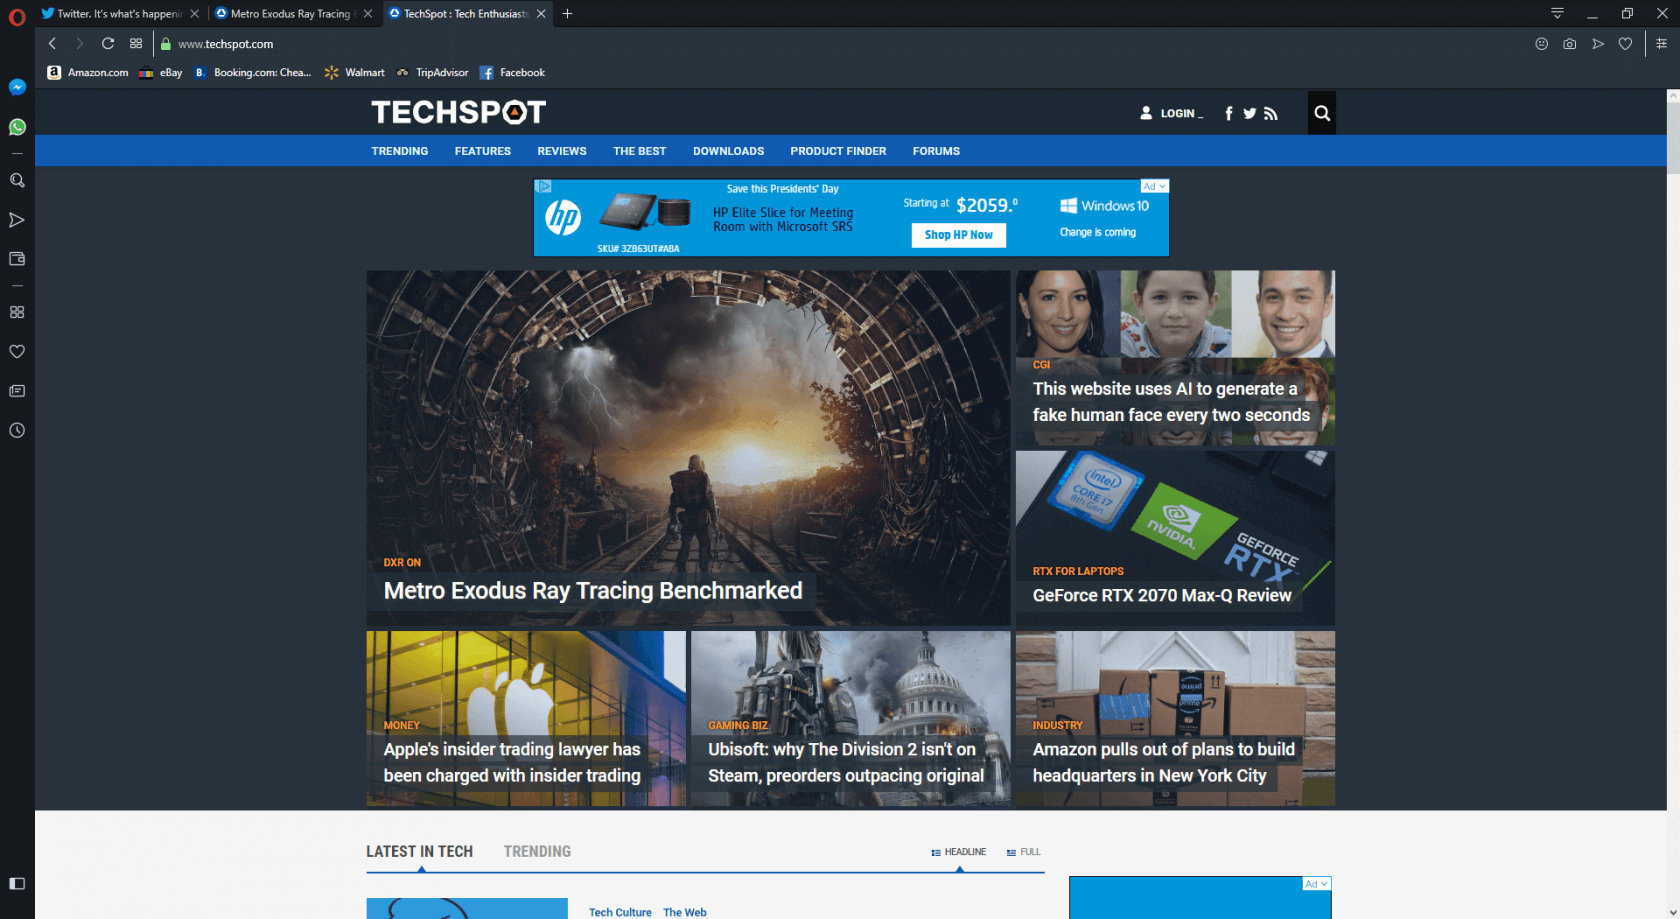The width and height of the screenshot is (1680, 919).
Task: Open History clock in the sidebar
Action: (x=17, y=431)
